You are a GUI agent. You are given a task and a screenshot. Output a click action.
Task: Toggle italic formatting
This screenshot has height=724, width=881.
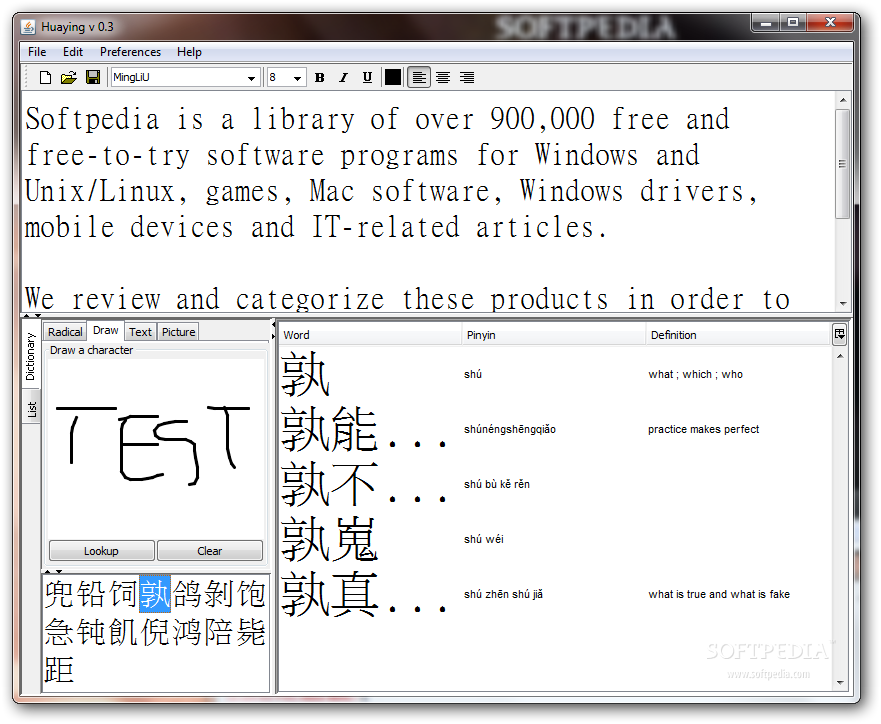[343, 78]
